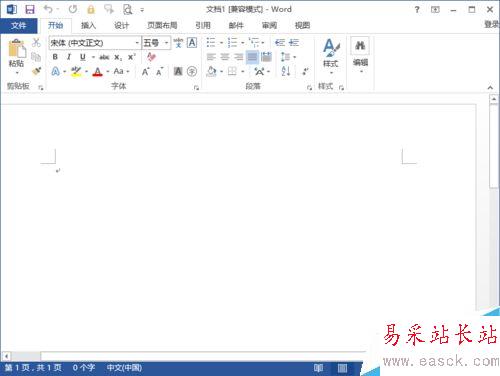Sort paragraphs A to Z icon

coord(286,71)
